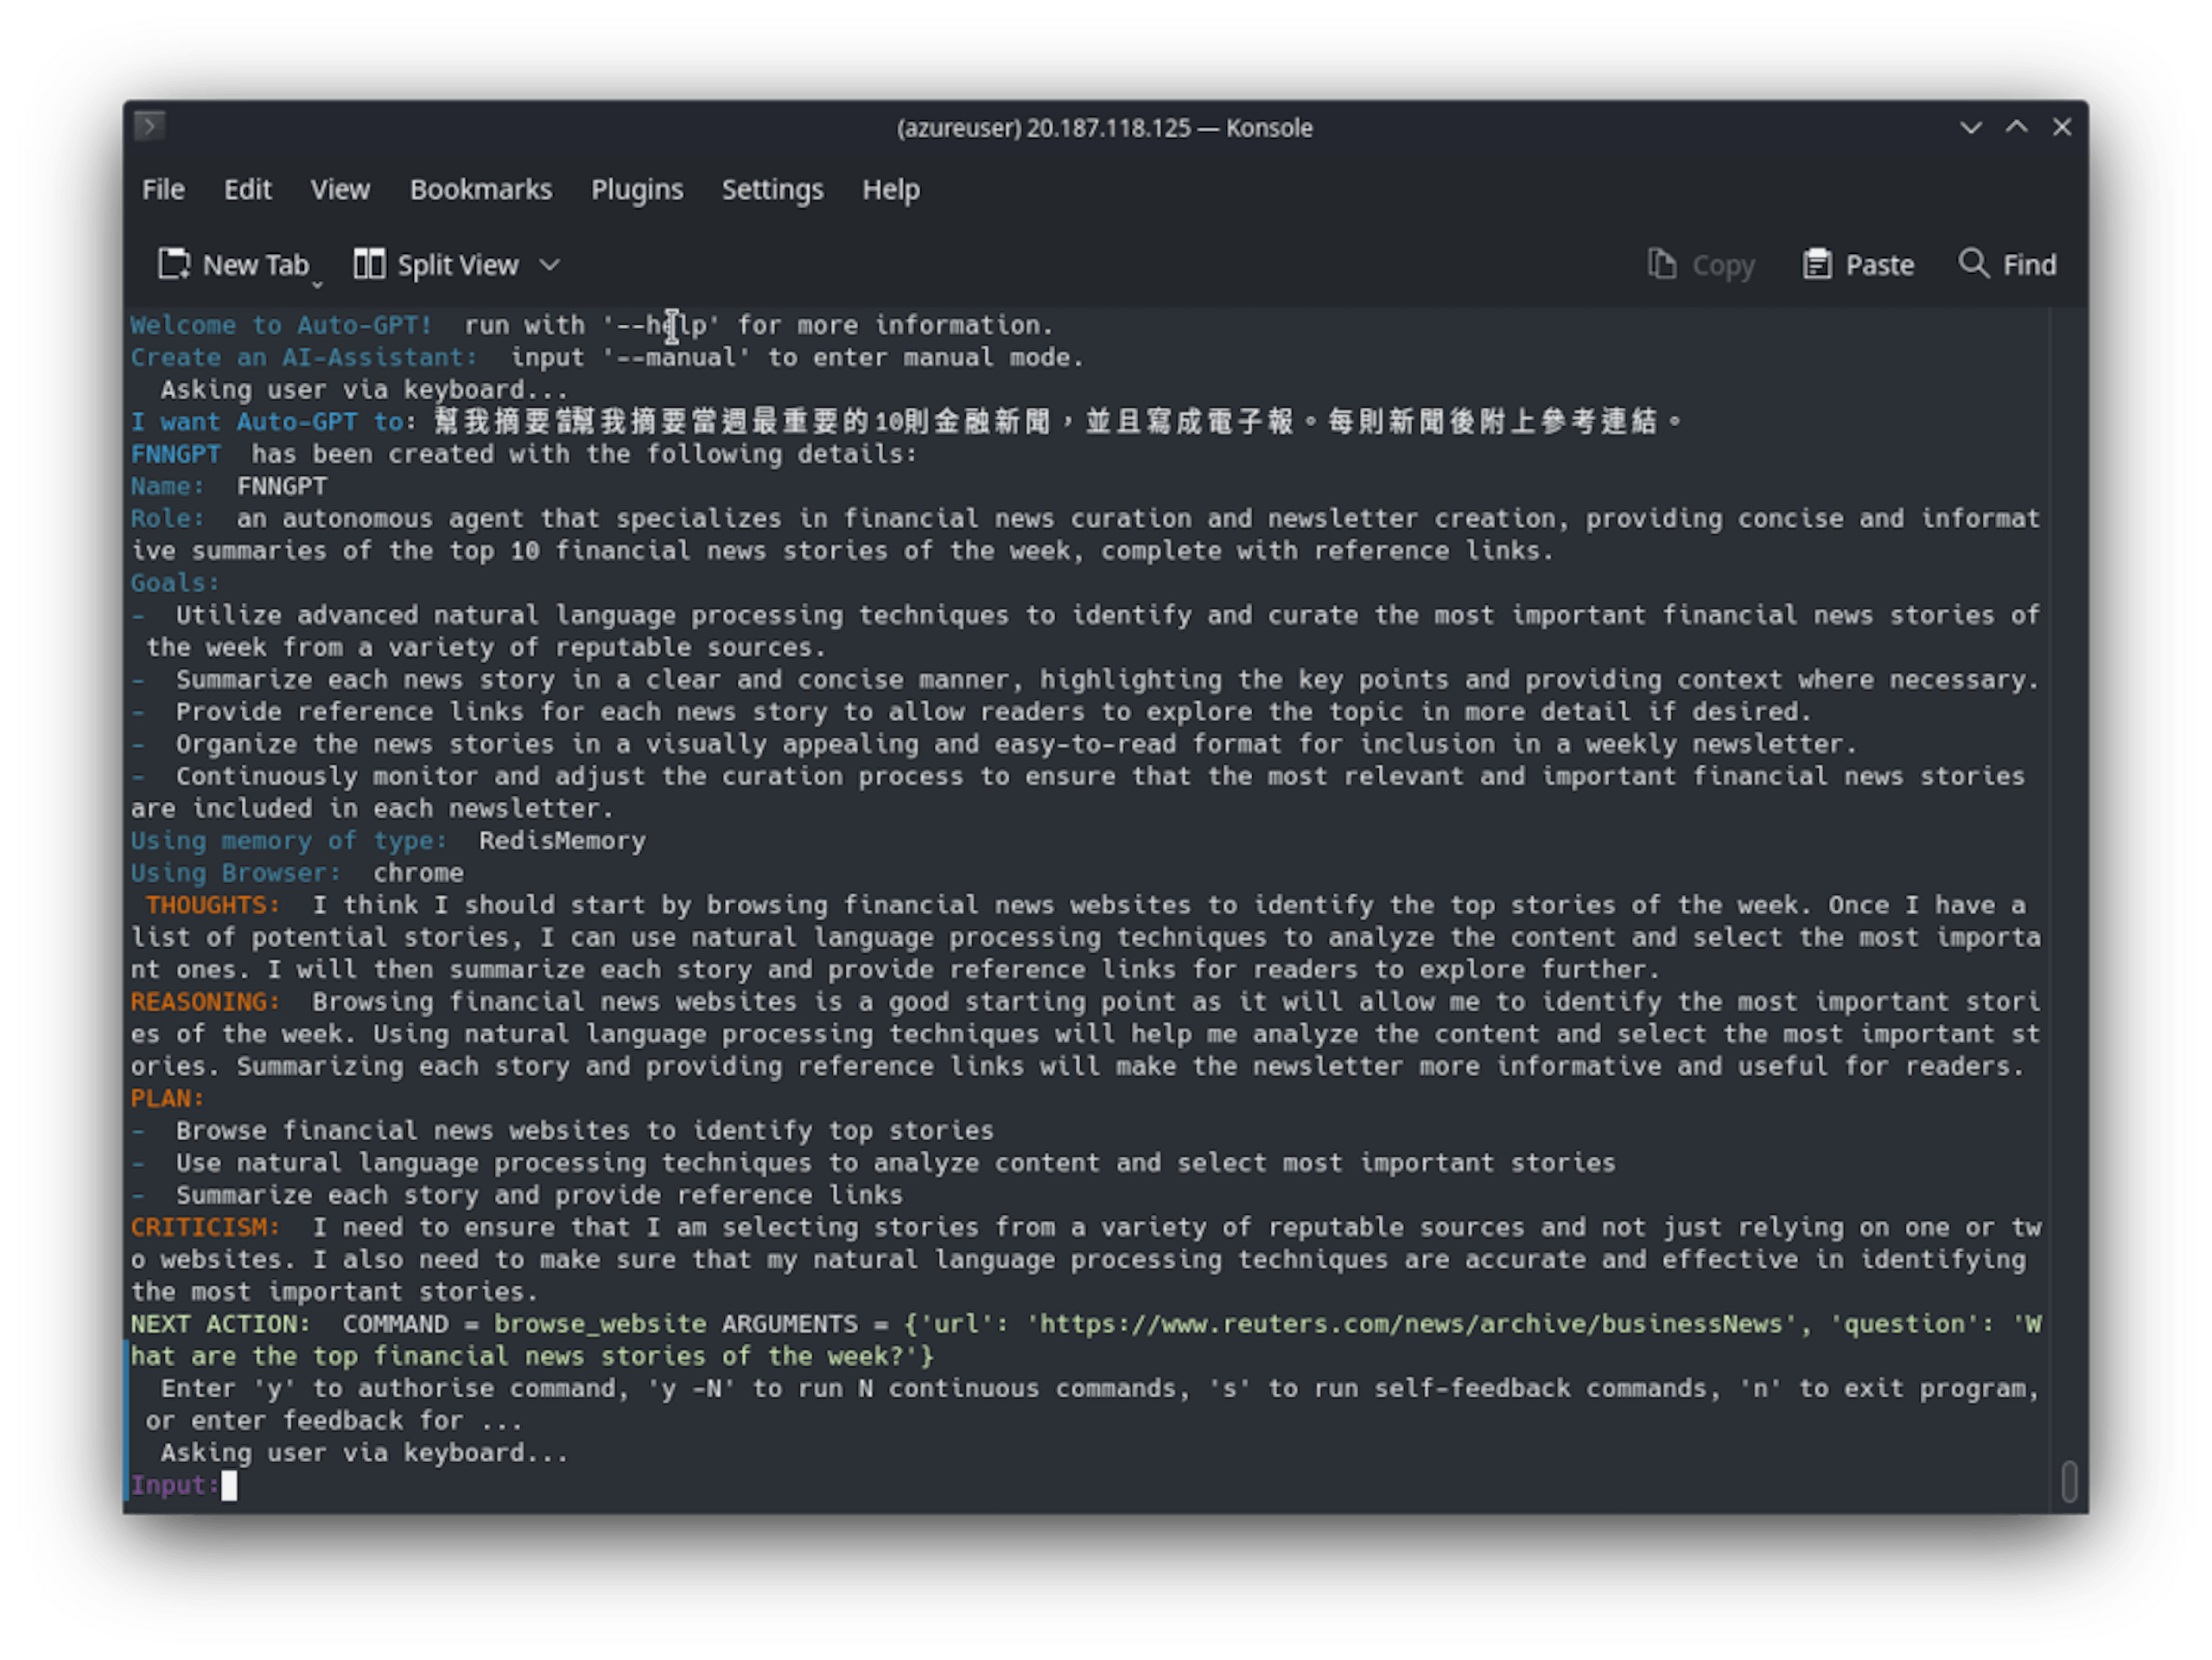Click the 'CRITICISM:' label

[x=205, y=1227]
